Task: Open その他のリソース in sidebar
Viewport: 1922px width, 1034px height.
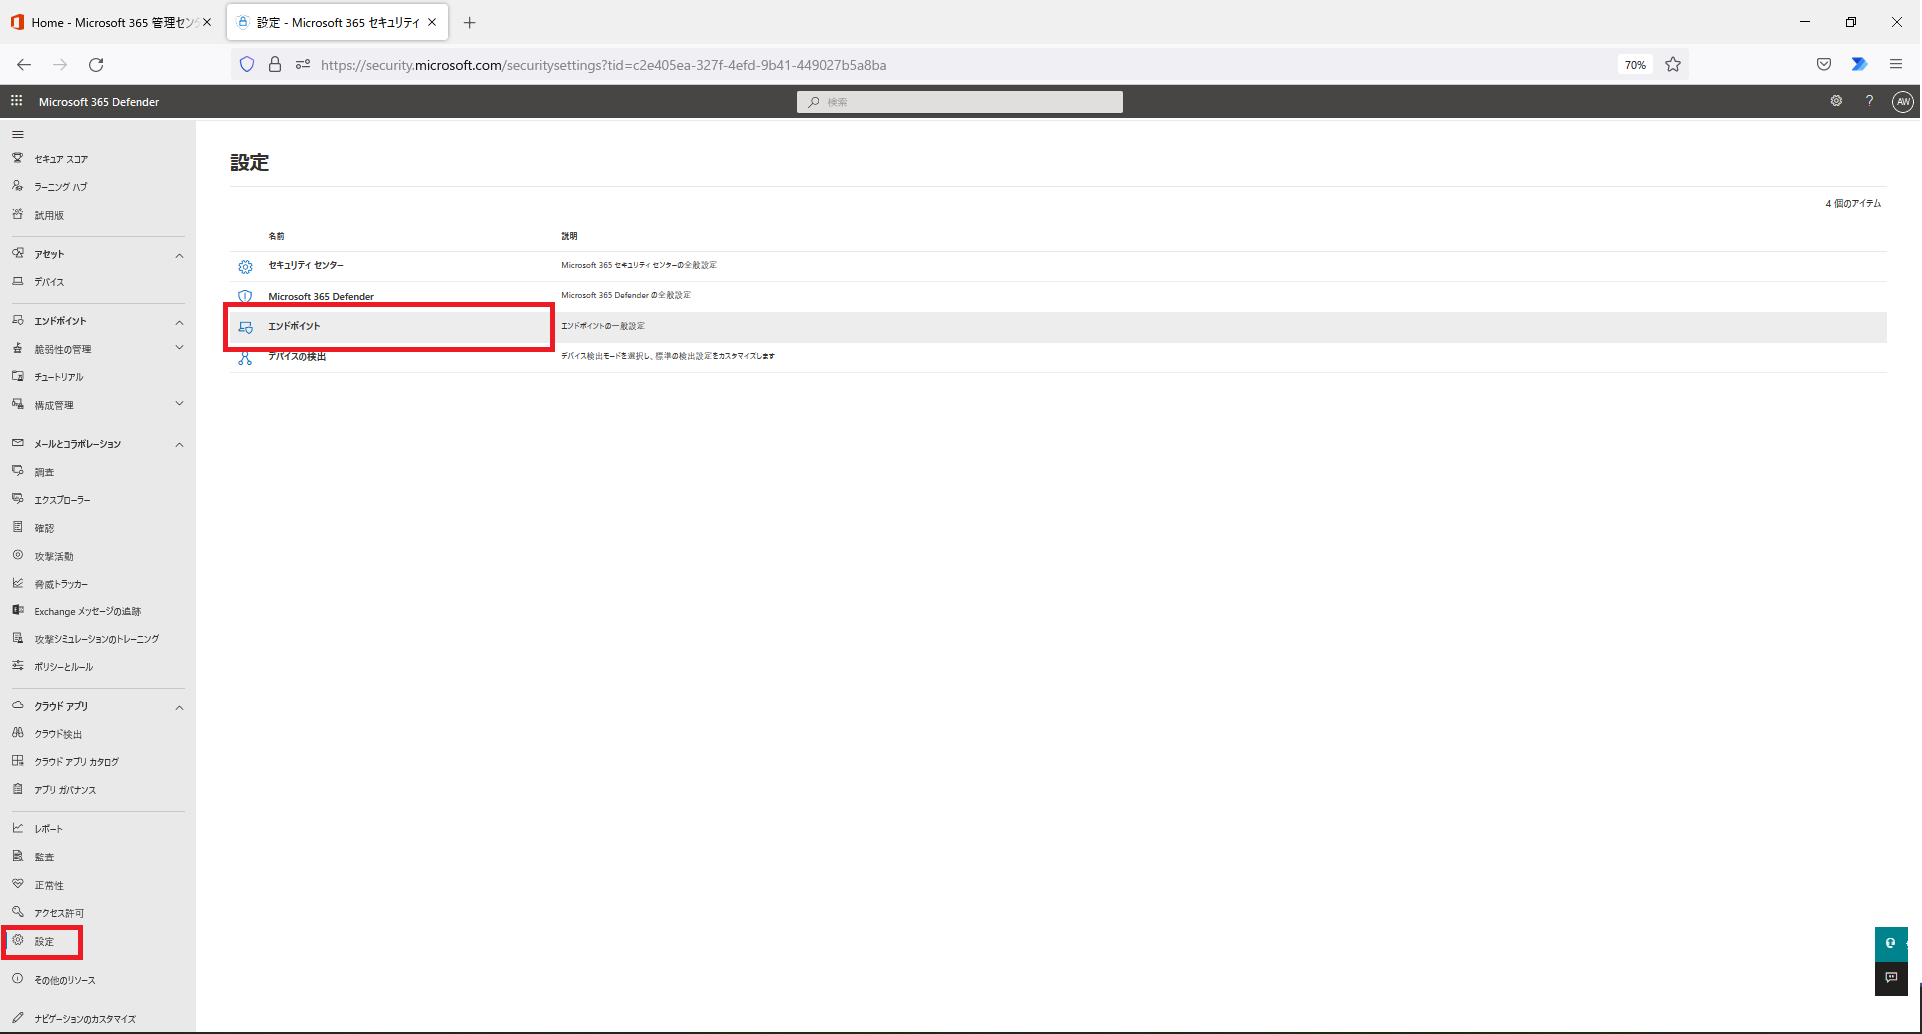Action: coord(65,980)
